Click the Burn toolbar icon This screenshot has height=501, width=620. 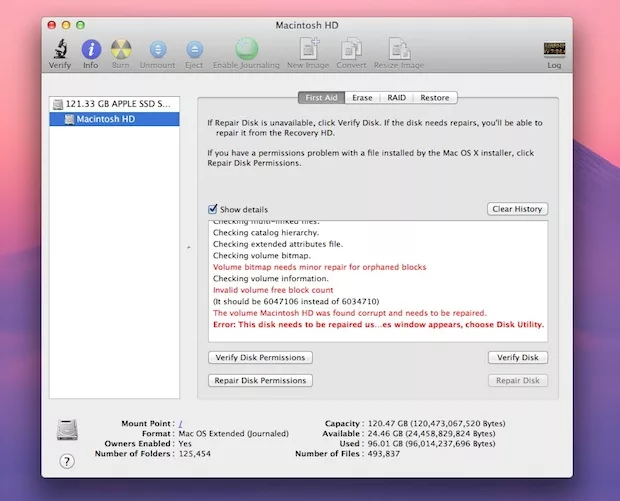(121, 49)
